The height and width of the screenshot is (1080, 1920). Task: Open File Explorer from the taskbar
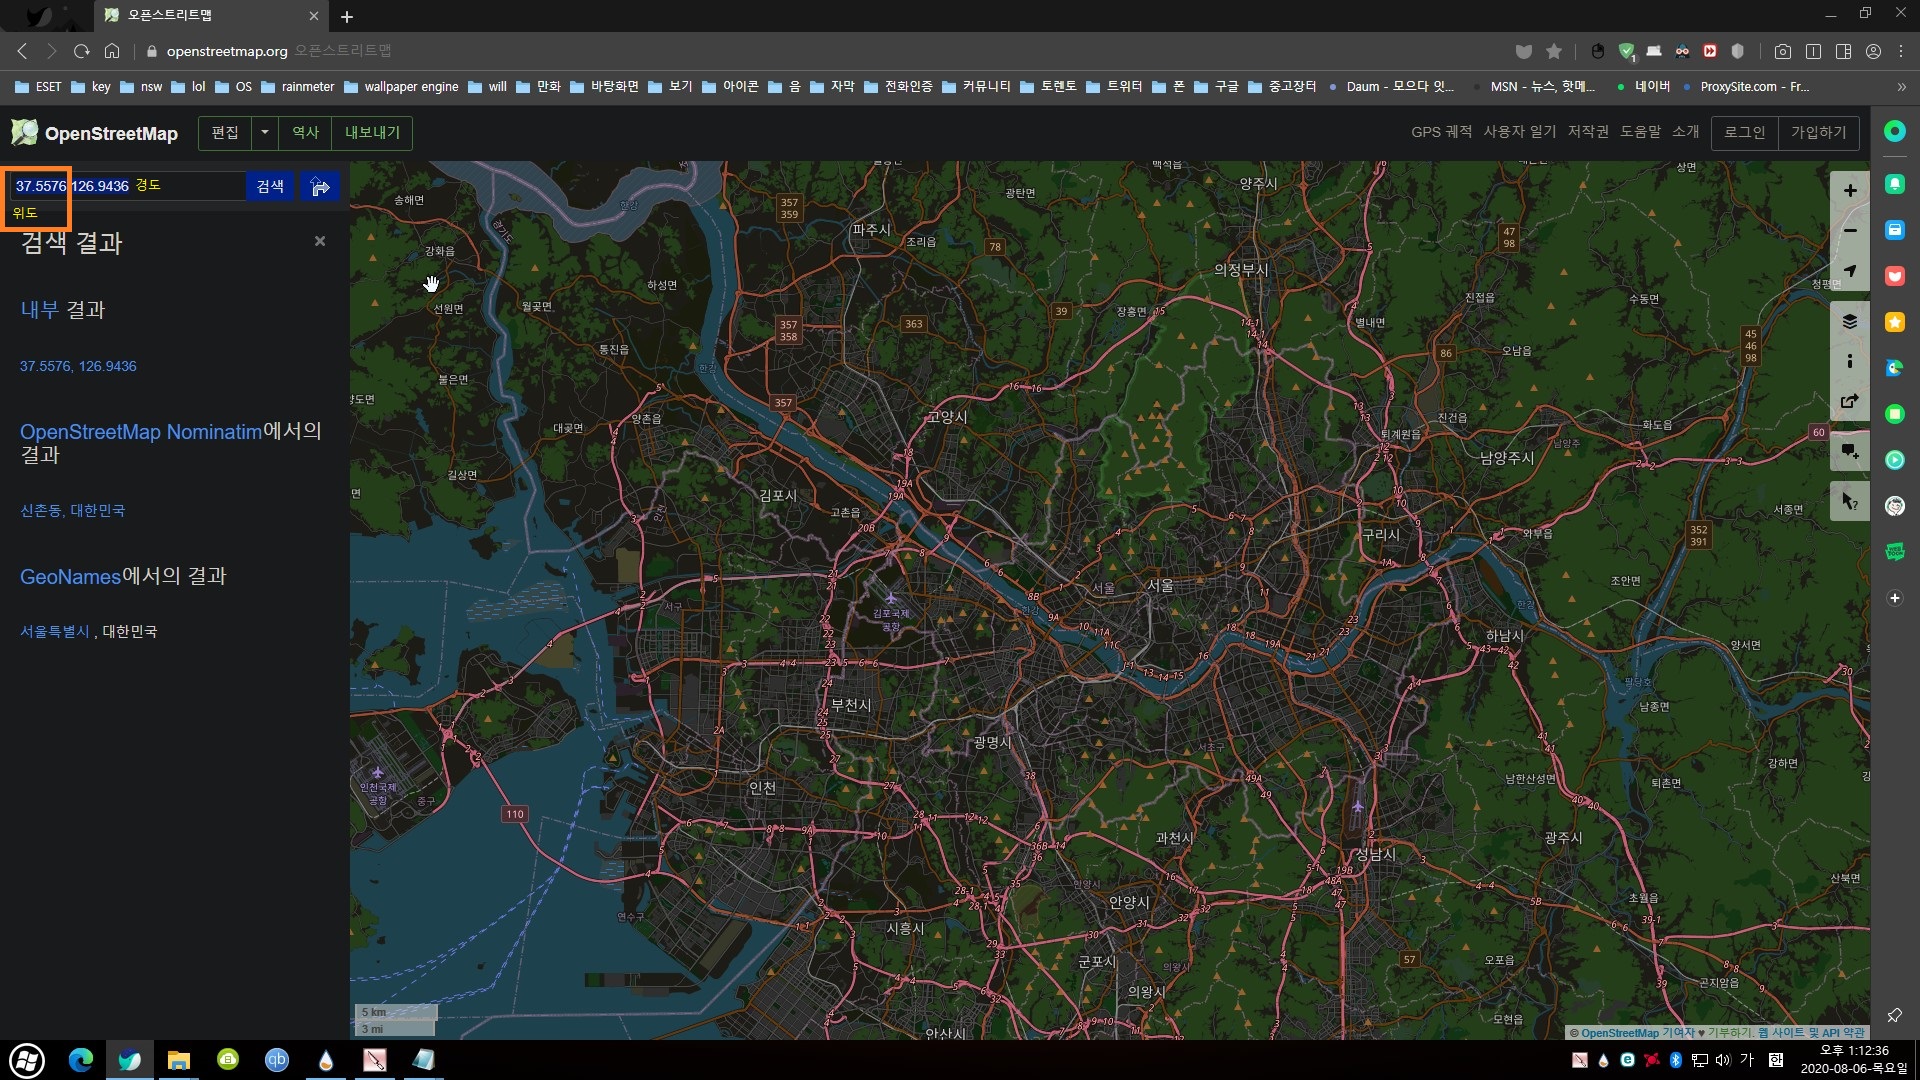pyautogui.click(x=178, y=1060)
